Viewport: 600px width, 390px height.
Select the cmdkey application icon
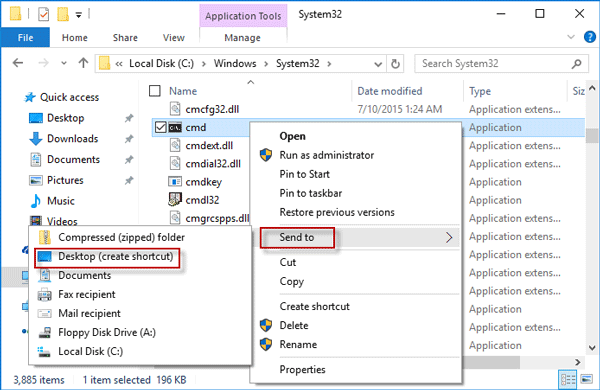point(175,181)
